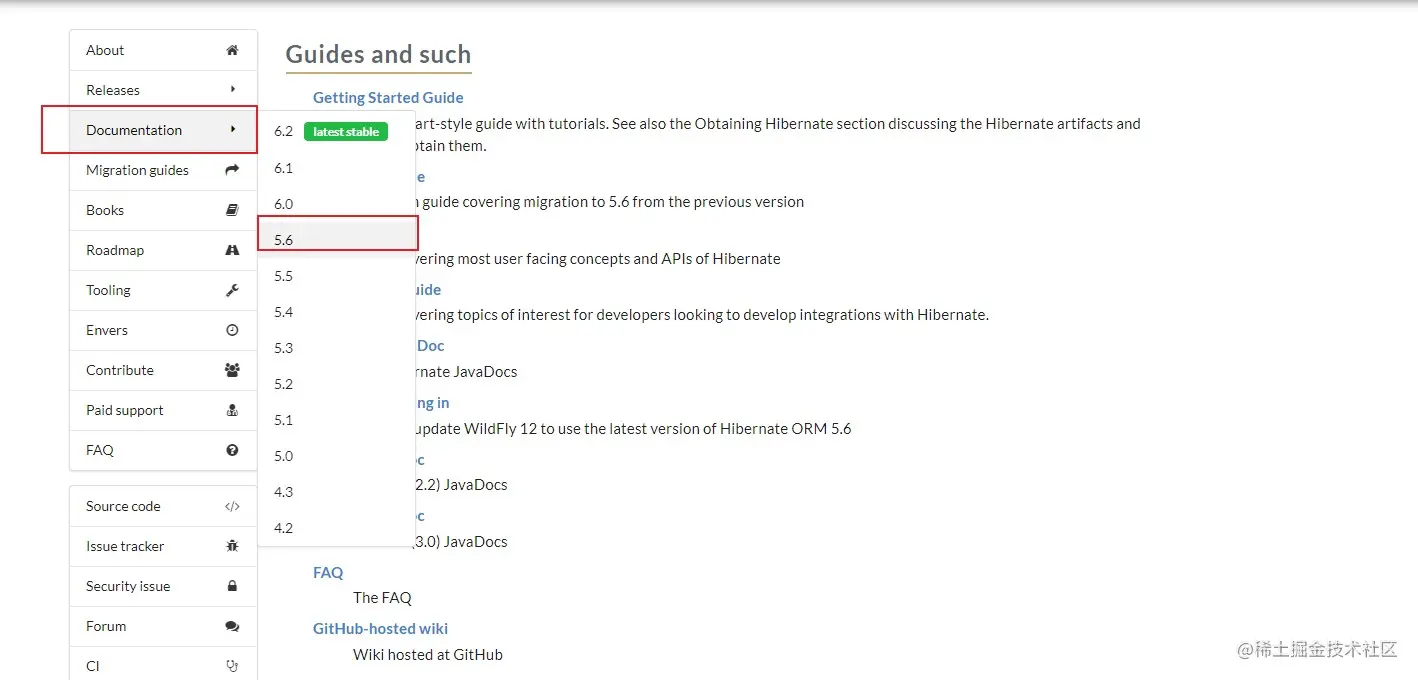Open the Books sidebar item
Image resolution: width=1418 pixels, height=680 pixels.
pyautogui.click(x=163, y=210)
